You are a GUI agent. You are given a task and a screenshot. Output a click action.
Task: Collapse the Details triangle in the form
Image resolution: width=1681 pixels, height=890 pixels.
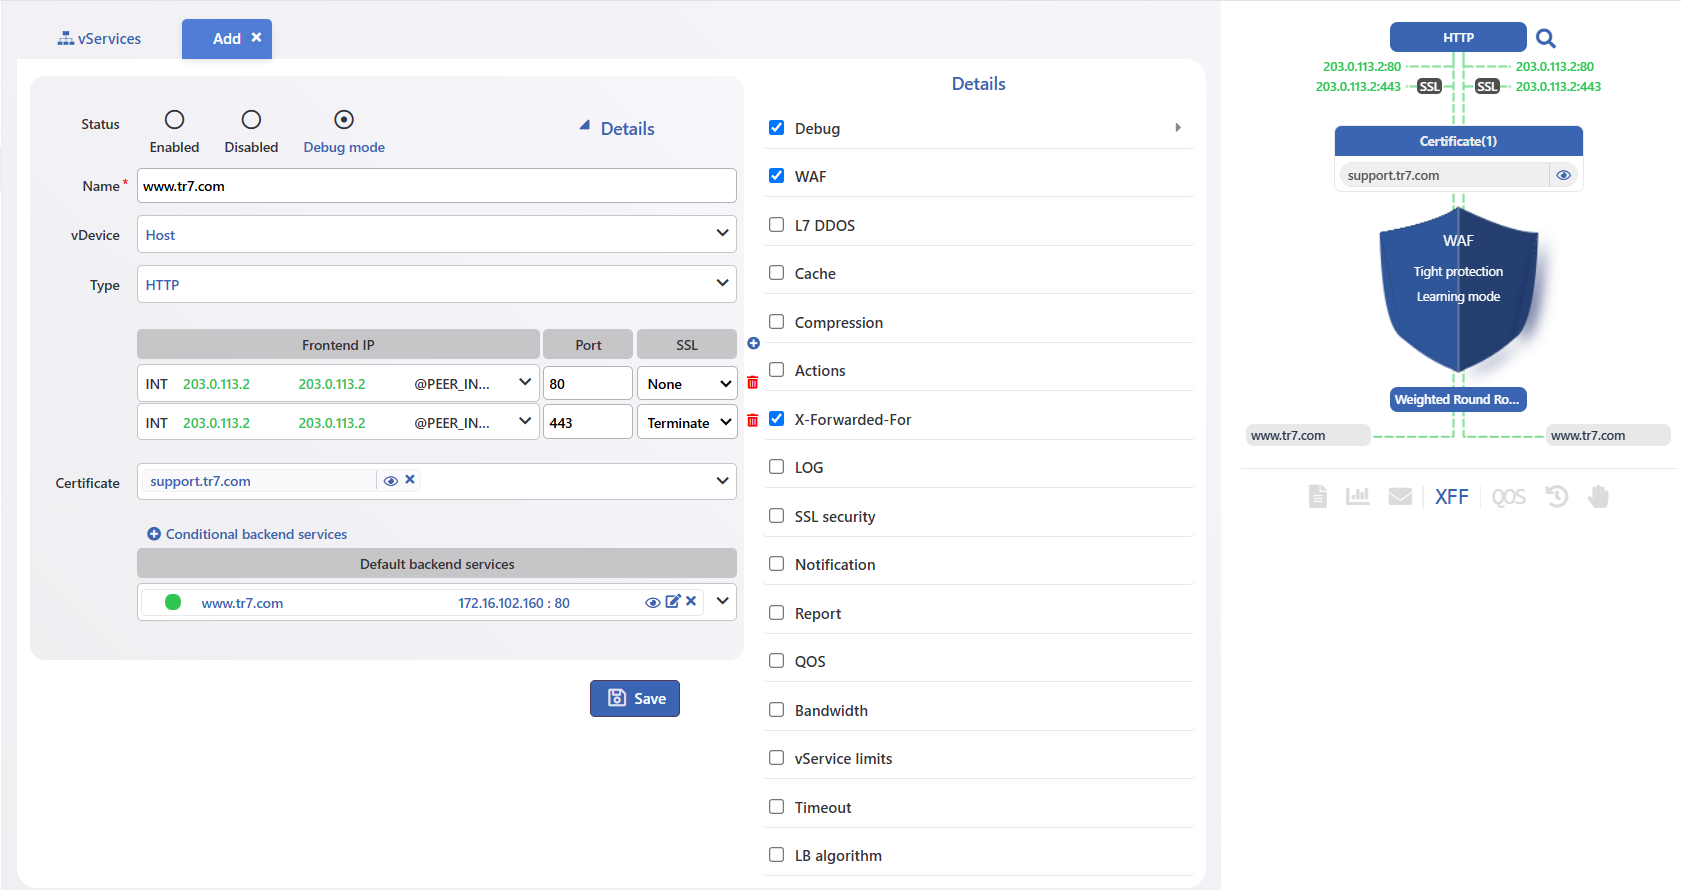tap(585, 126)
